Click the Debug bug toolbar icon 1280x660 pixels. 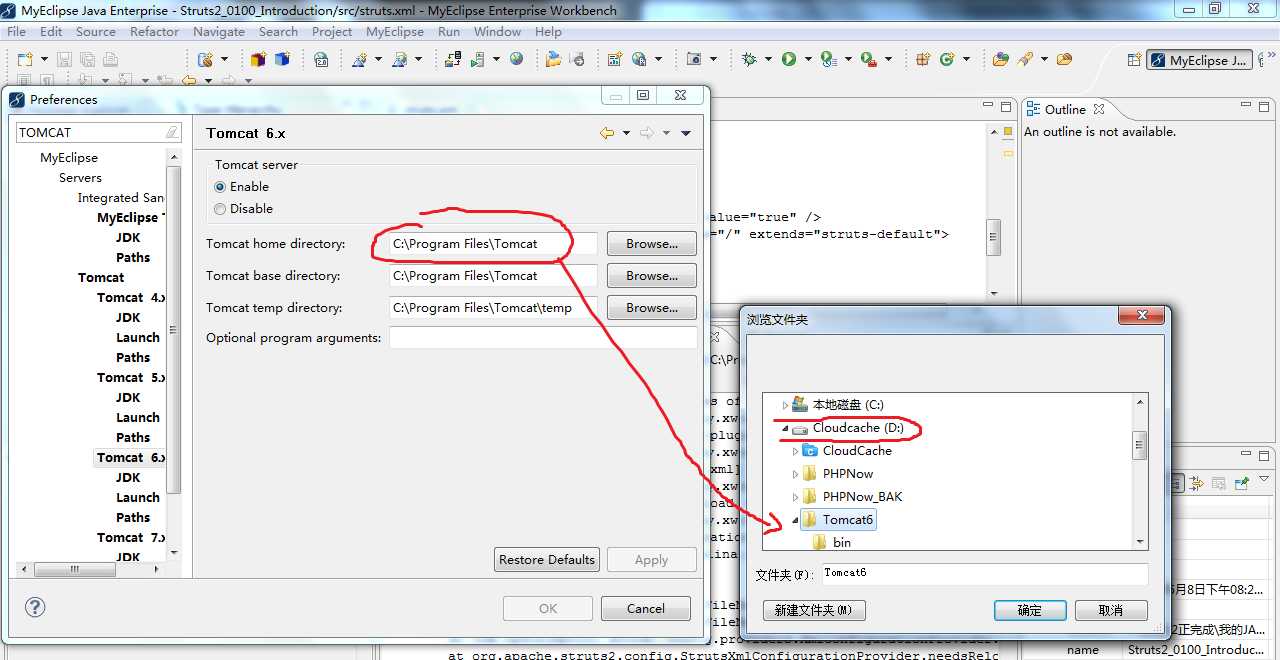coord(750,60)
